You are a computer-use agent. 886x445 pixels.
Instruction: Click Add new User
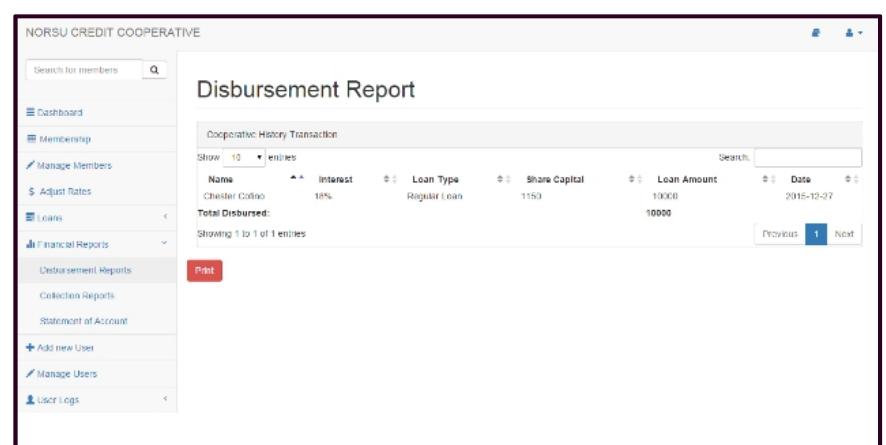pyautogui.click(x=97, y=347)
